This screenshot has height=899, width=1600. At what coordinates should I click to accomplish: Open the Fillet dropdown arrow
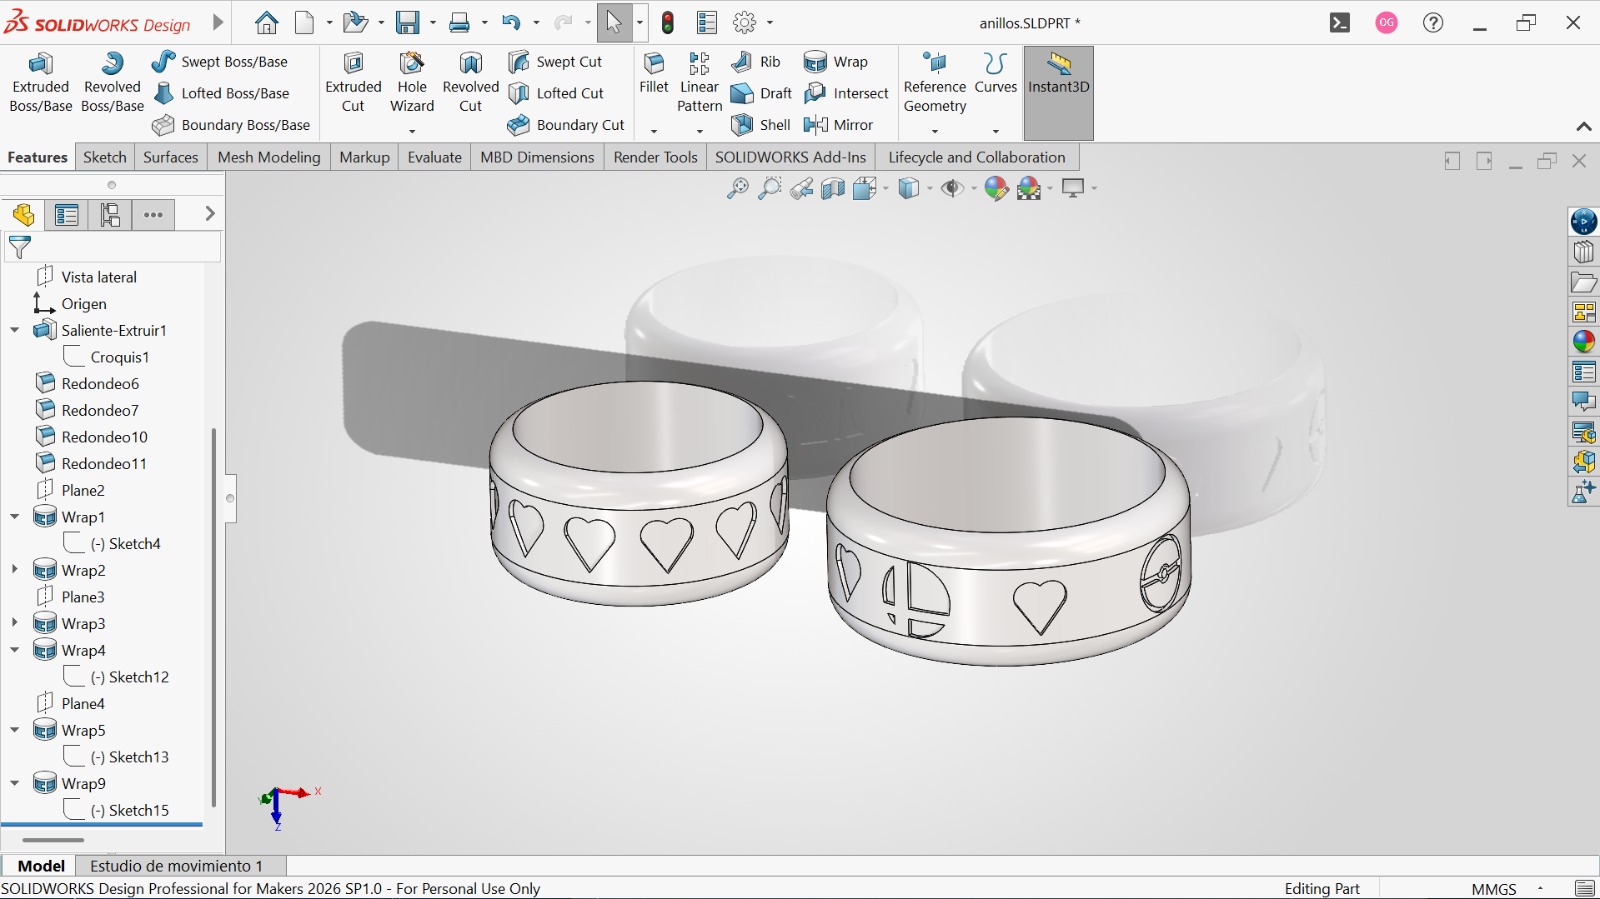click(x=654, y=131)
